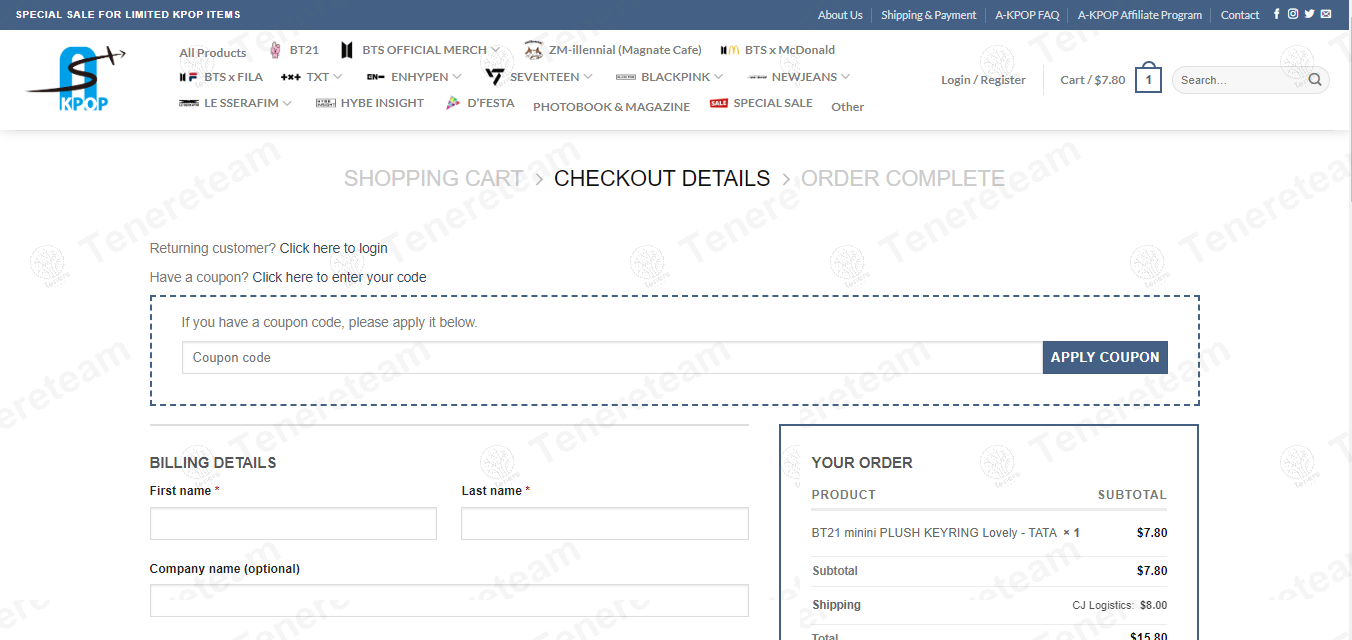1352x640 pixels.
Task: Focus the First name field
Action: click(x=293, y=523)
